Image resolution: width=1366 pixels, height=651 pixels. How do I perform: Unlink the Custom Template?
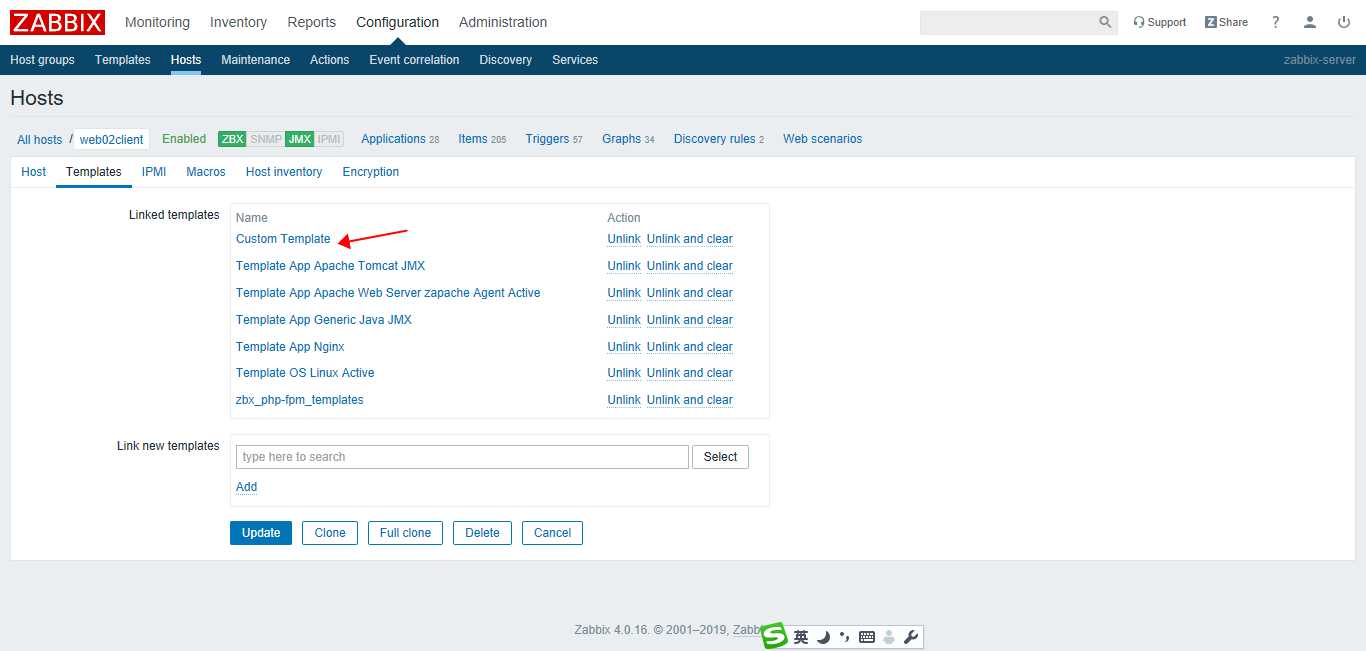[624, 239]
